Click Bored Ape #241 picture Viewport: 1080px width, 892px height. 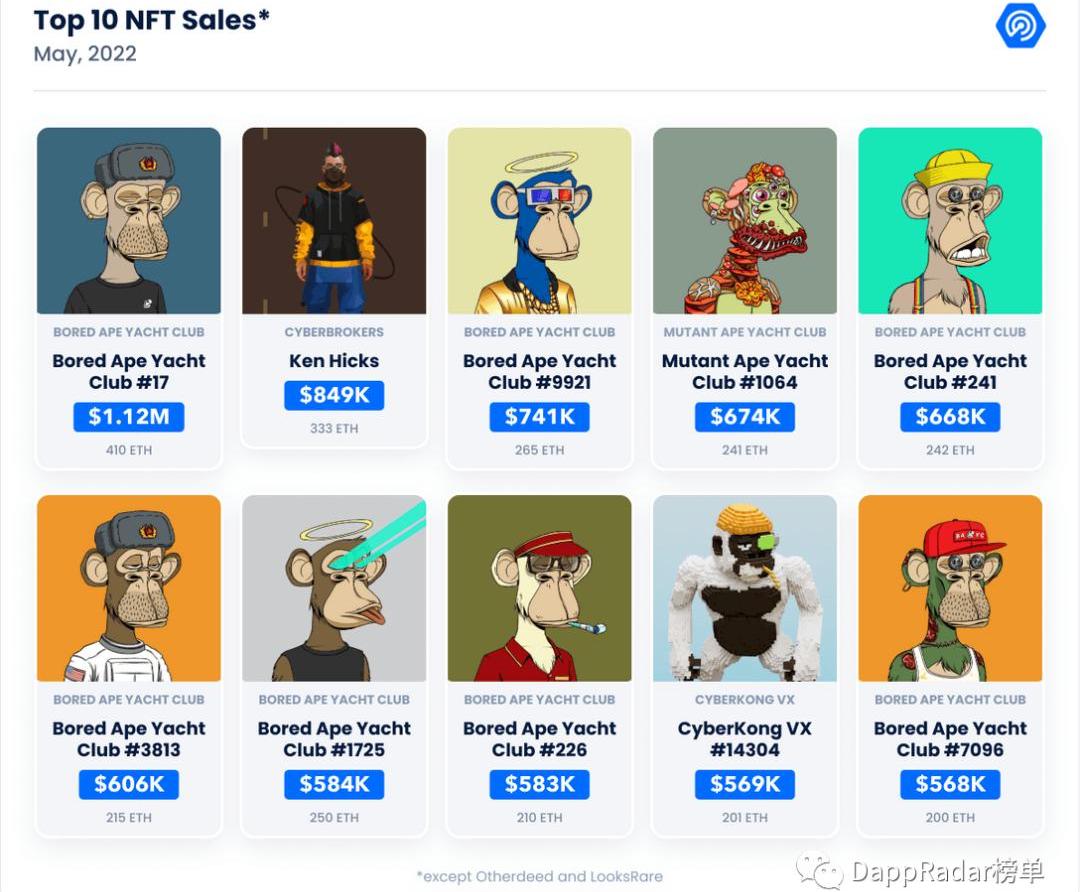coord(950,221)
